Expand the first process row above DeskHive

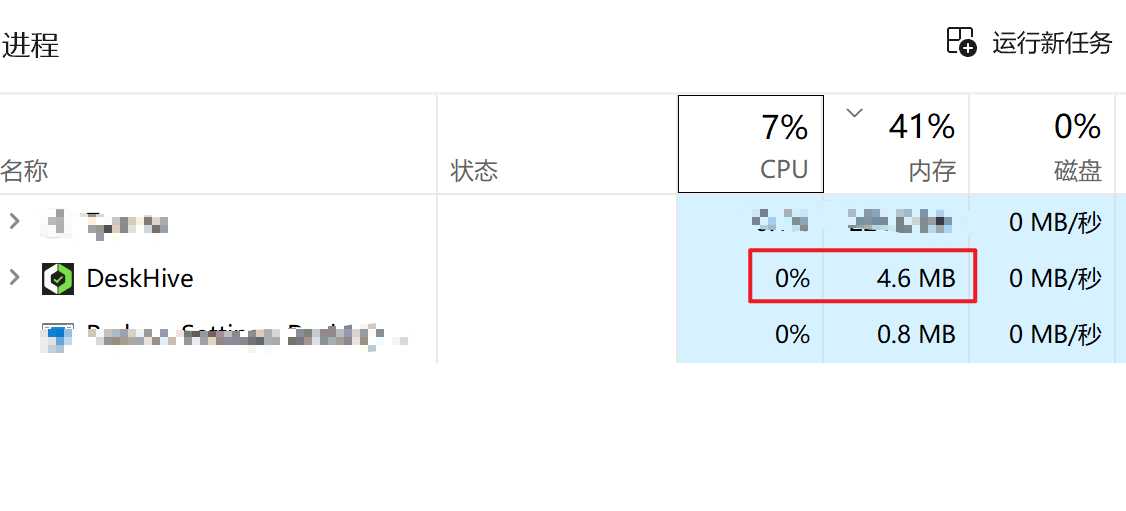pyautogui.click(x=14, y=222)
